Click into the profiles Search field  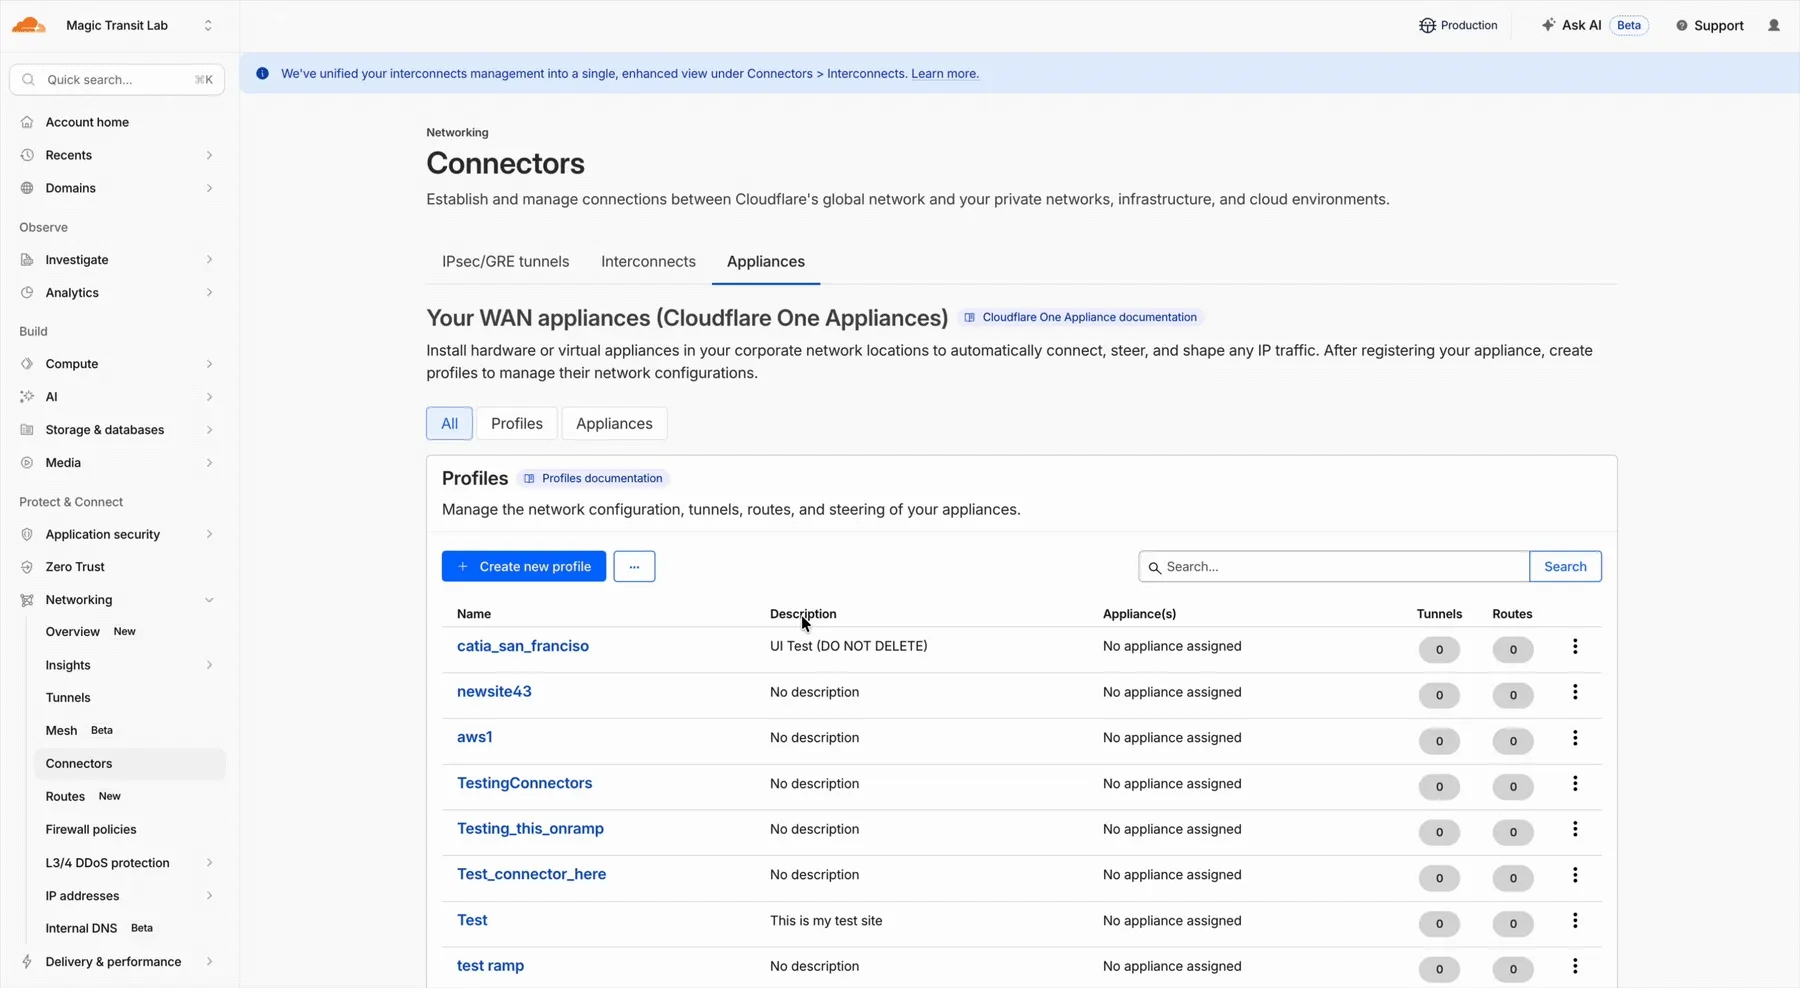pos(1334,566)
